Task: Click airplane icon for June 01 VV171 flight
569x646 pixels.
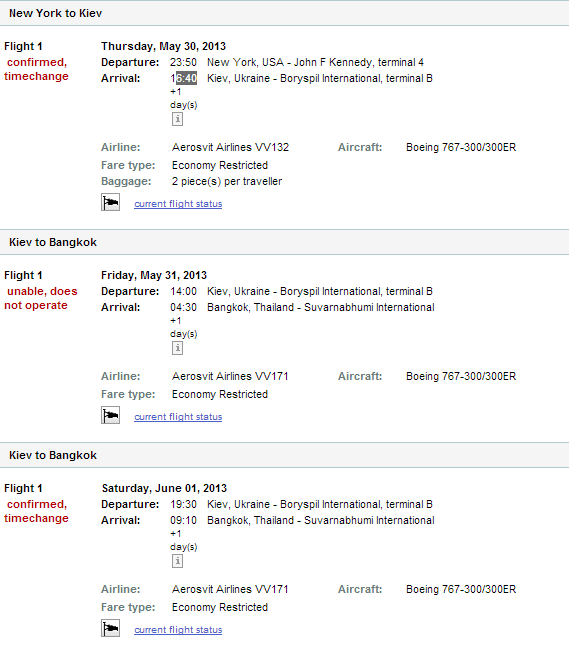Action: coord(110,628)
